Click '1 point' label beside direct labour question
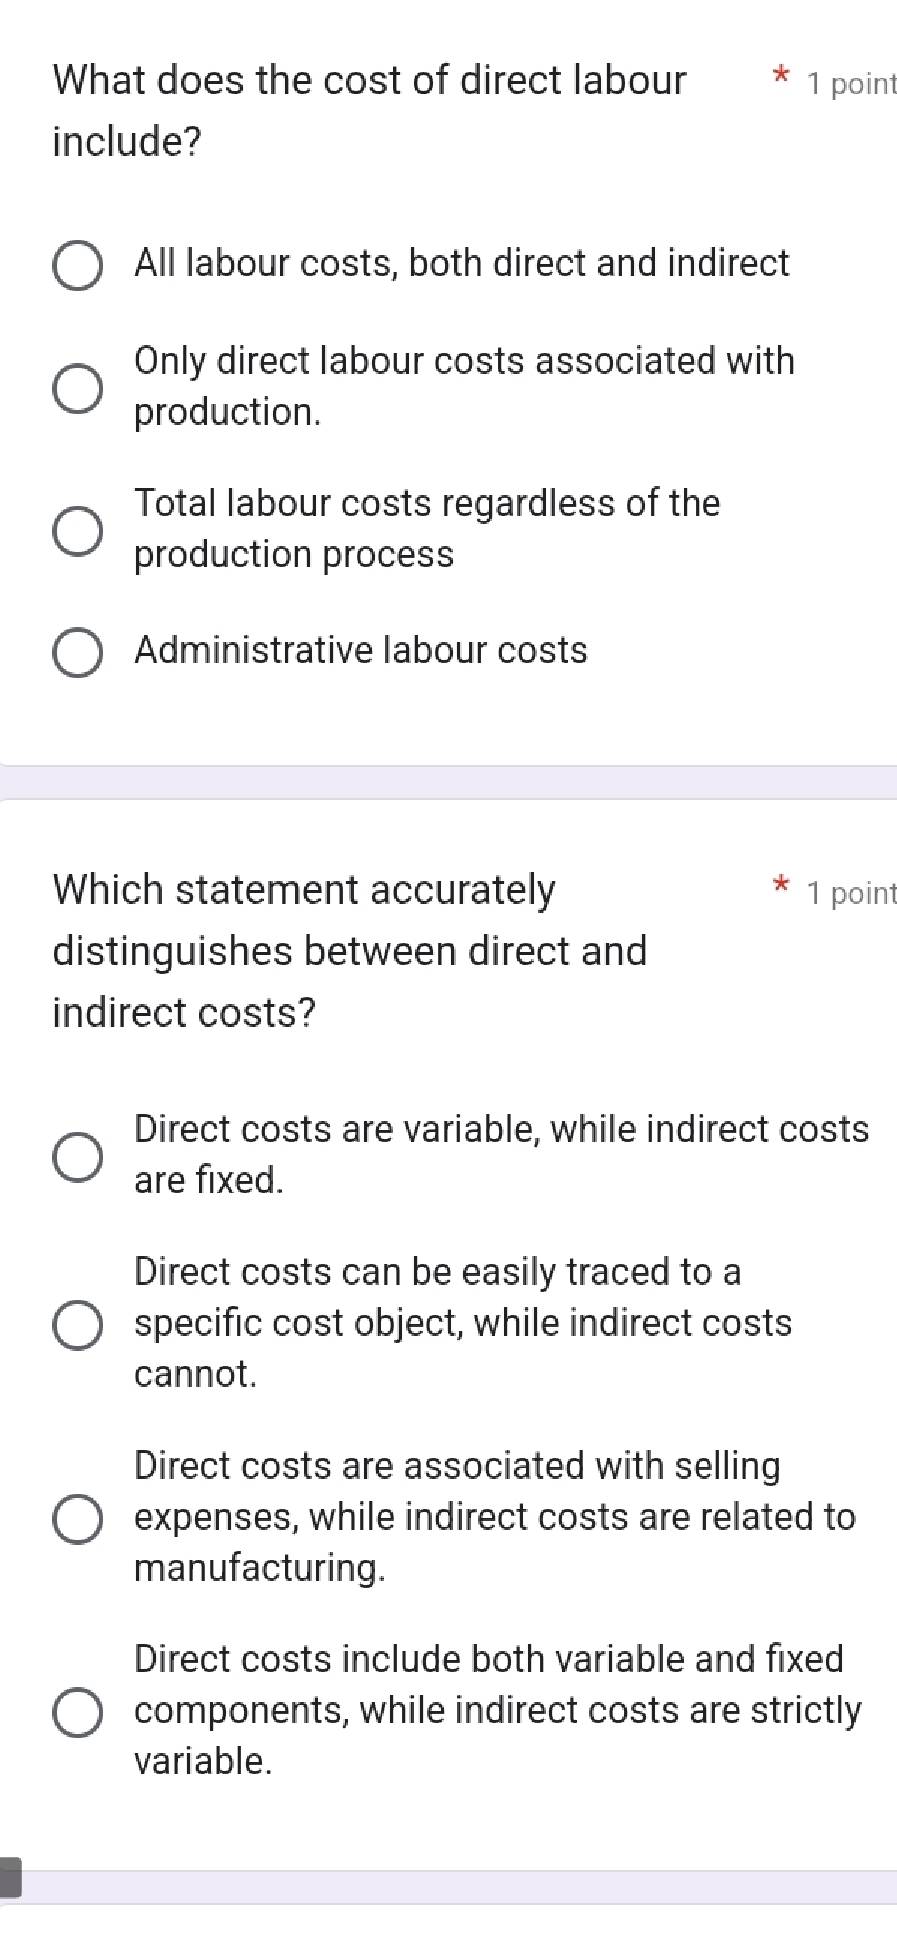897x1945 pixels. pos(850,84)
